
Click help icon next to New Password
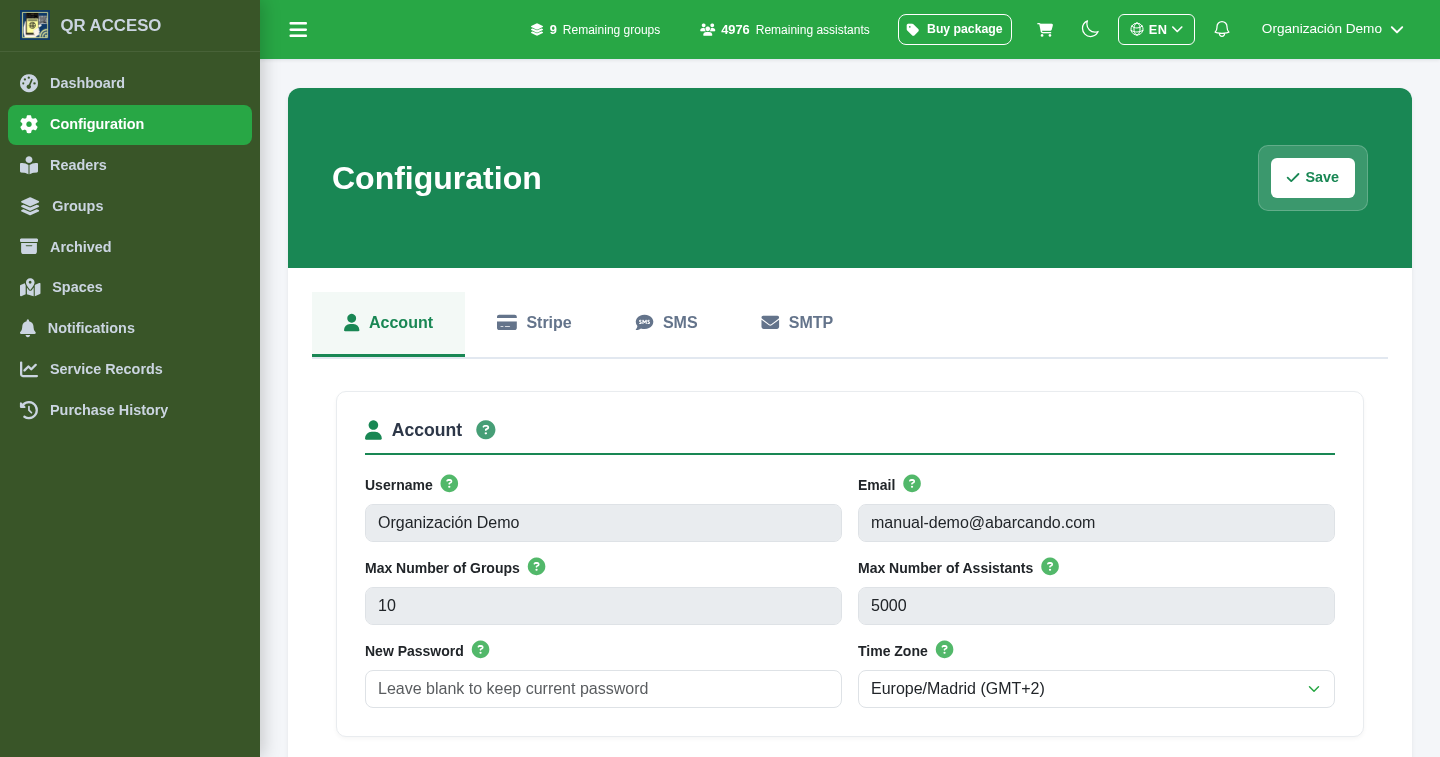(480, 649)
